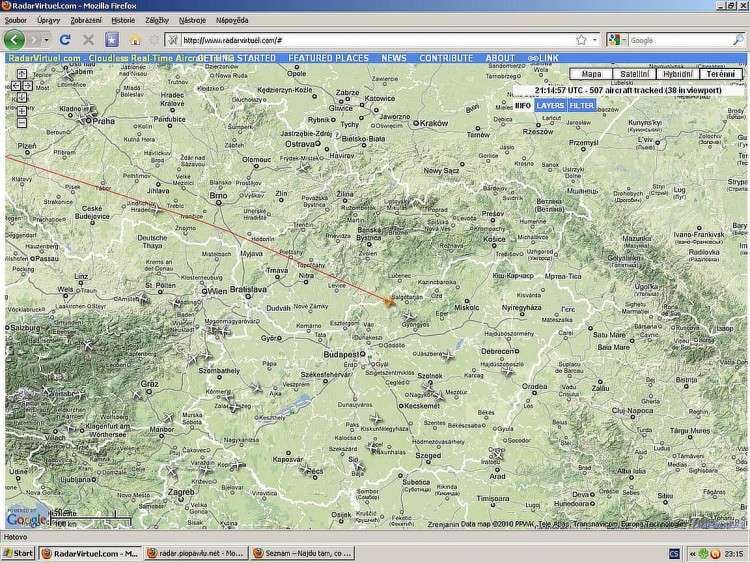Open the ABOUT link
Viewport: 750px width, 563px height.
pyautogui.click(x=500, y=58)
